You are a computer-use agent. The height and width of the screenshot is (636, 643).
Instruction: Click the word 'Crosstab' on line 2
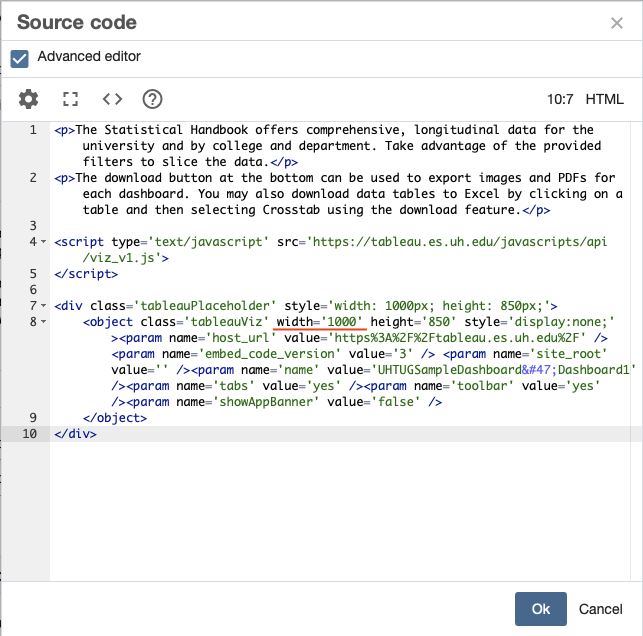tap(291, 210)
